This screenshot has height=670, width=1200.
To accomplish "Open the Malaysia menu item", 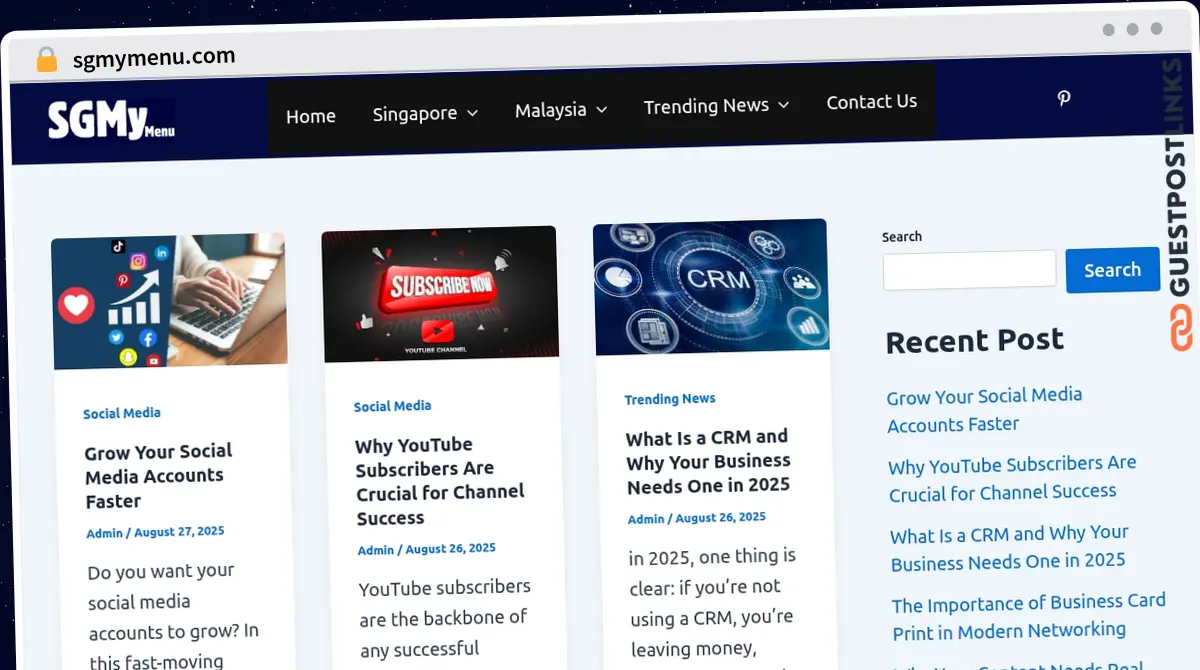I will pos(550,110).
